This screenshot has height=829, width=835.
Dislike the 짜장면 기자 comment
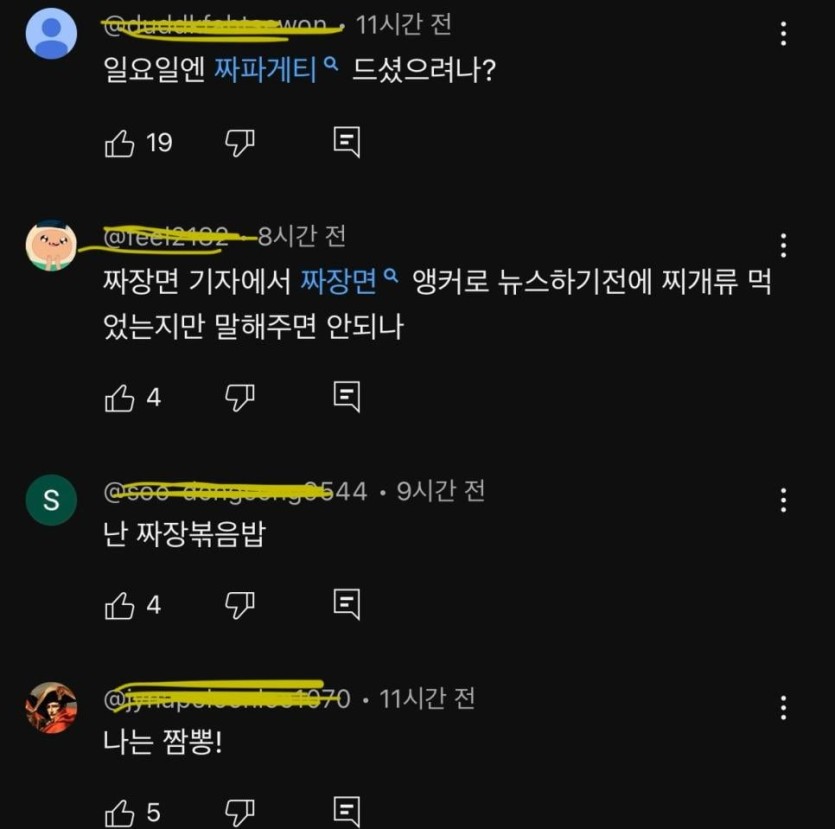[x=240, y=398]
